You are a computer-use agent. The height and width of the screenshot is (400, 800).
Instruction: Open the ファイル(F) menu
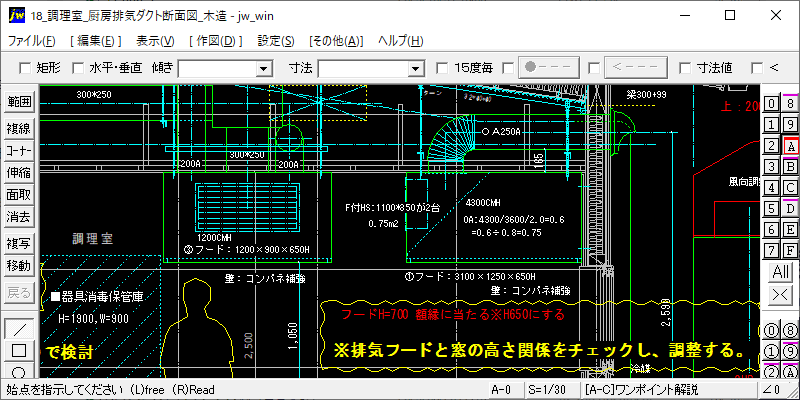(32, 41)
